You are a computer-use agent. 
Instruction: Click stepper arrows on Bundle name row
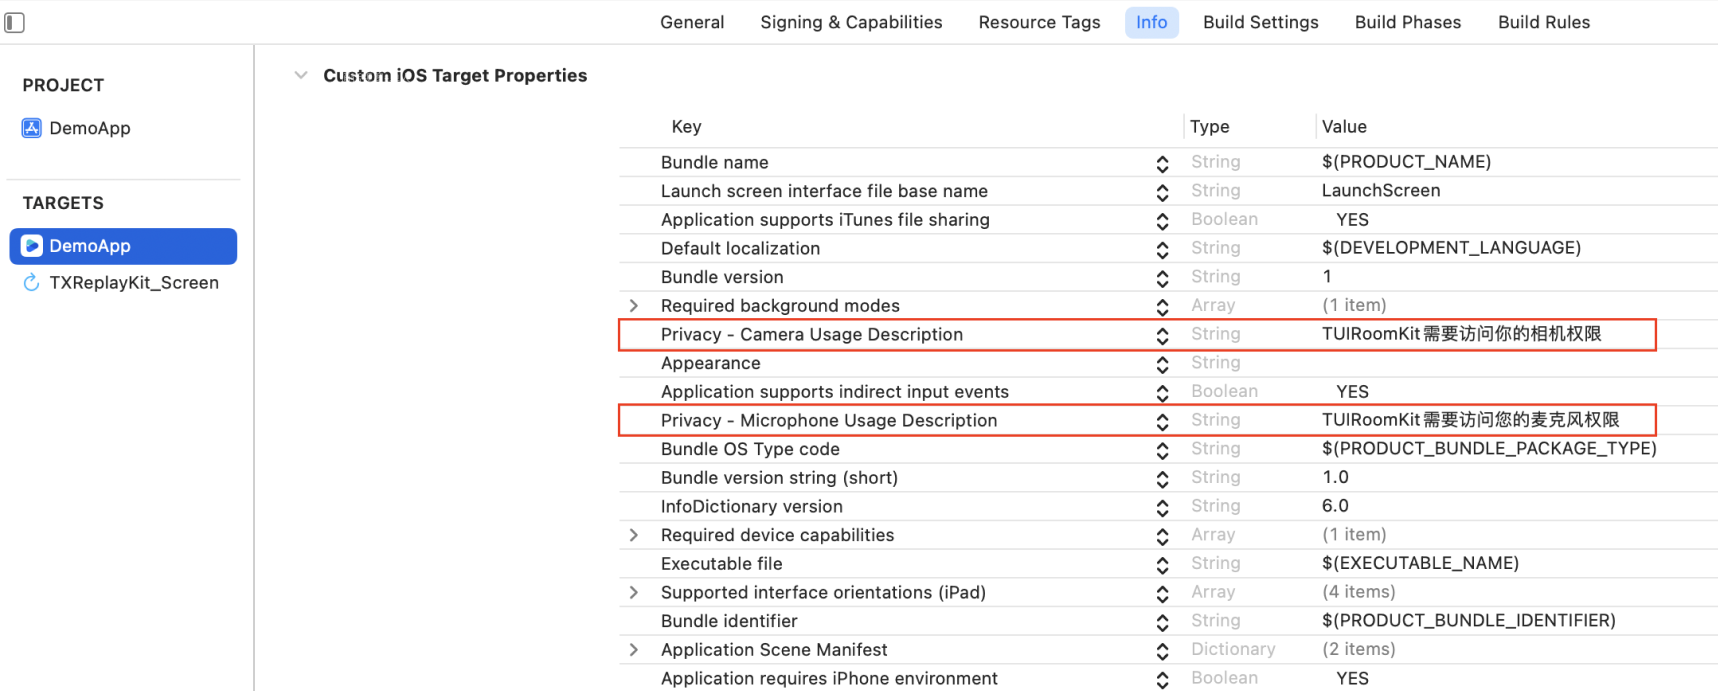(x=1162, y=163)
